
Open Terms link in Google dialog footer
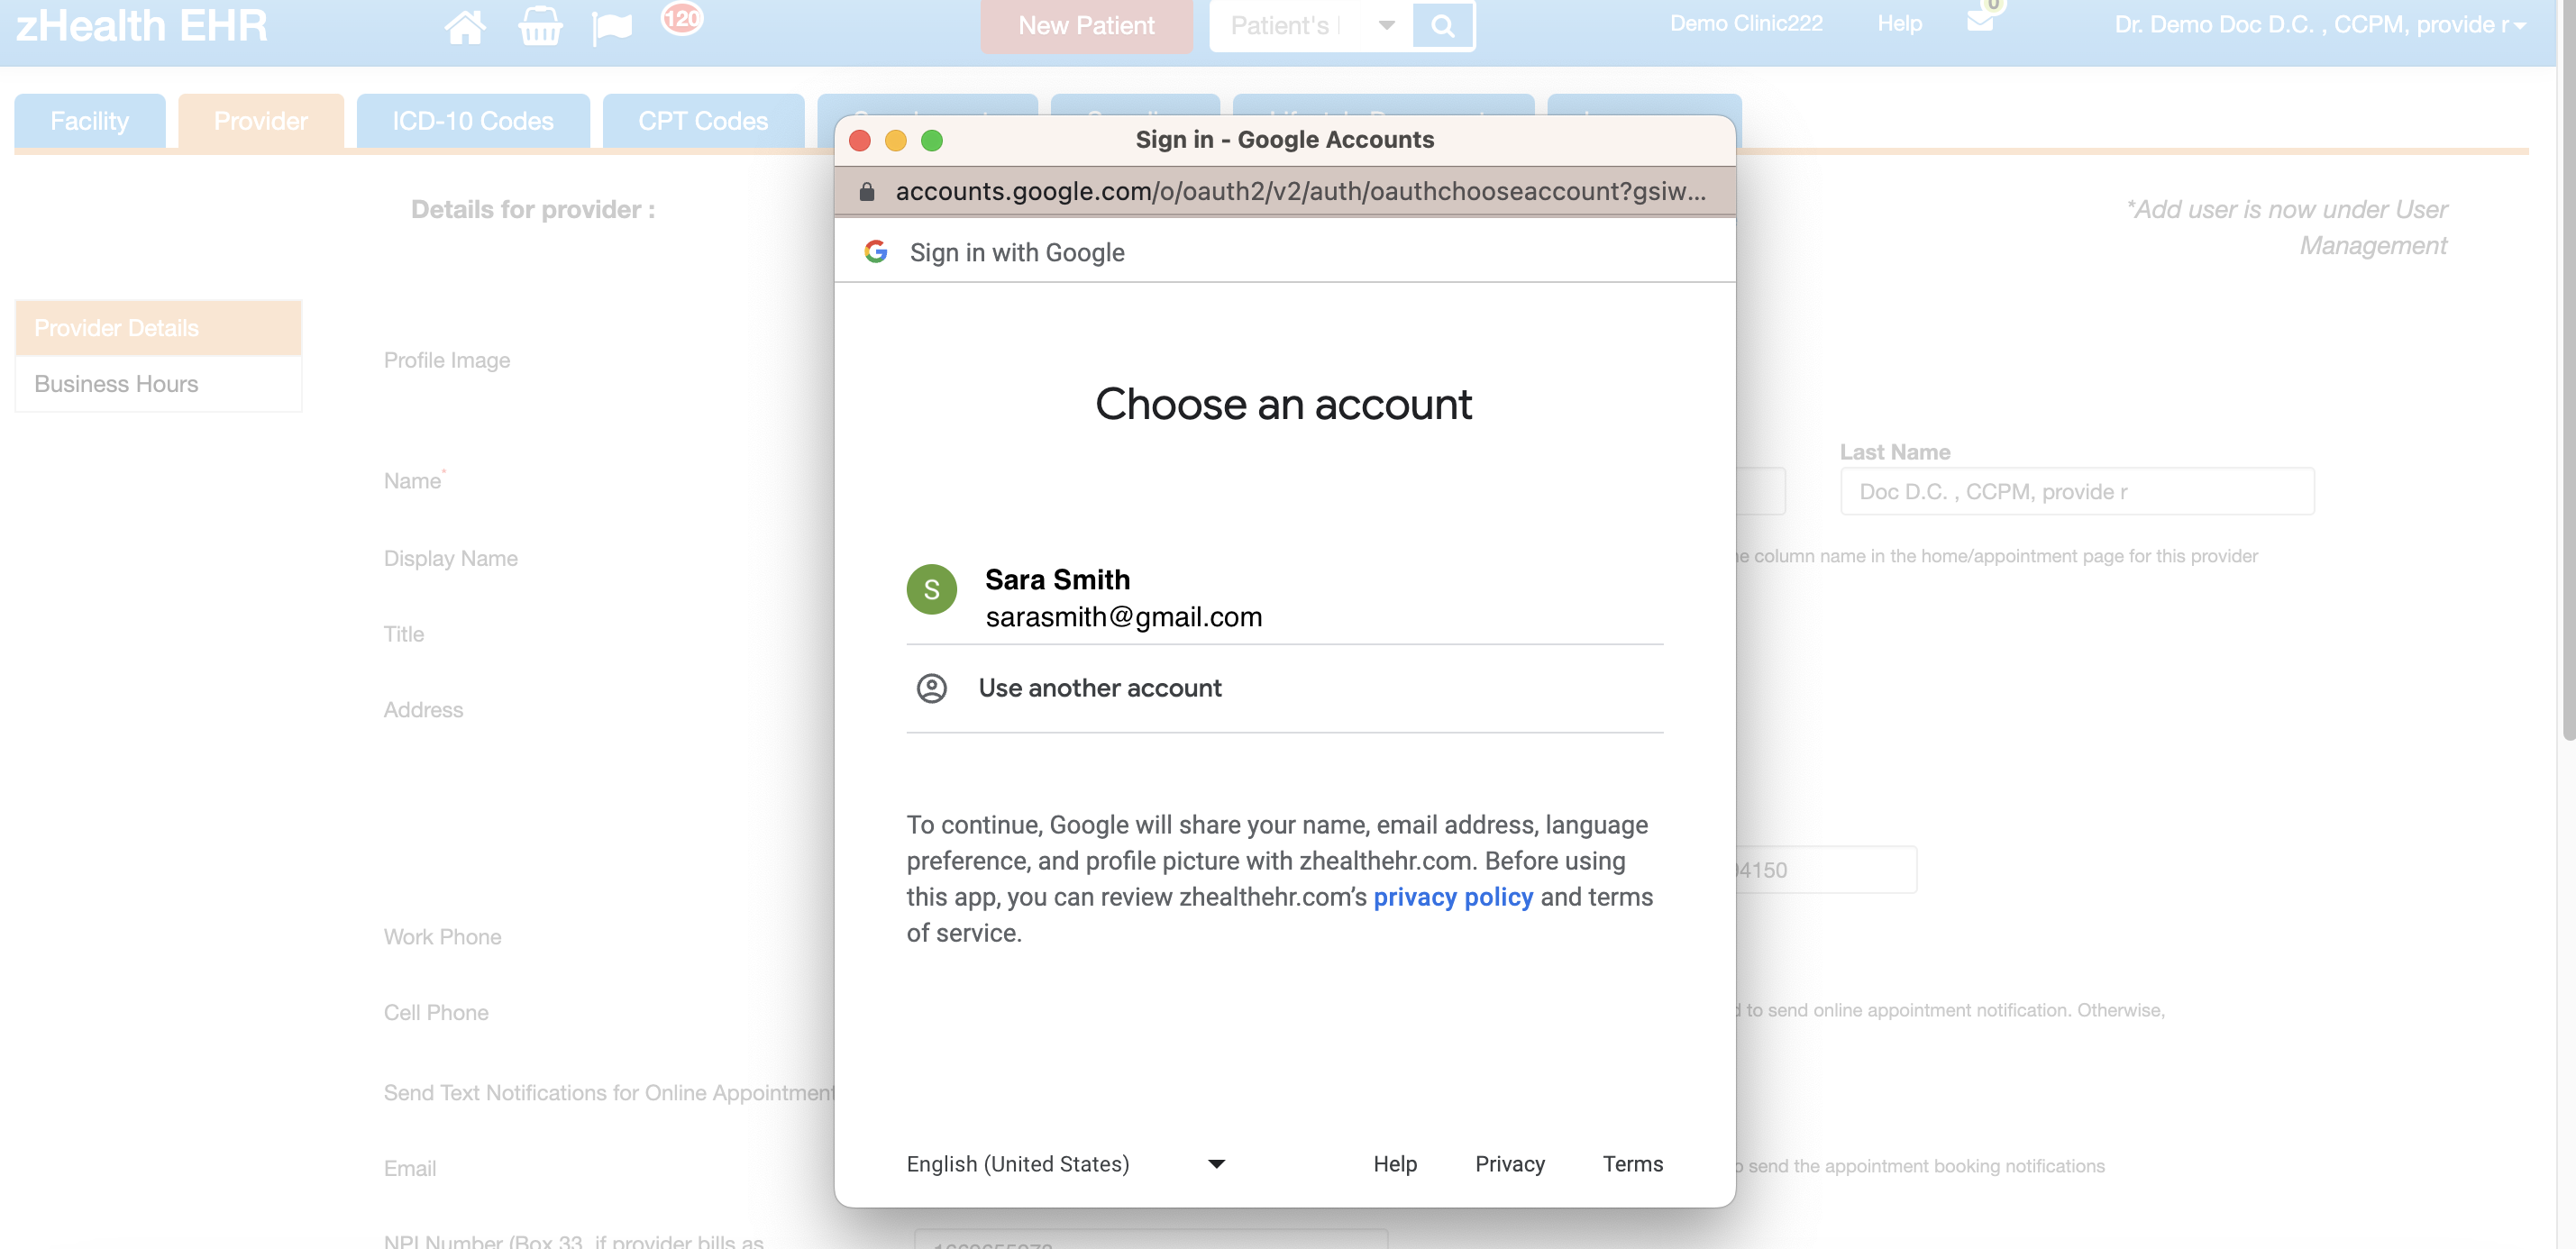[1632, 1164]
